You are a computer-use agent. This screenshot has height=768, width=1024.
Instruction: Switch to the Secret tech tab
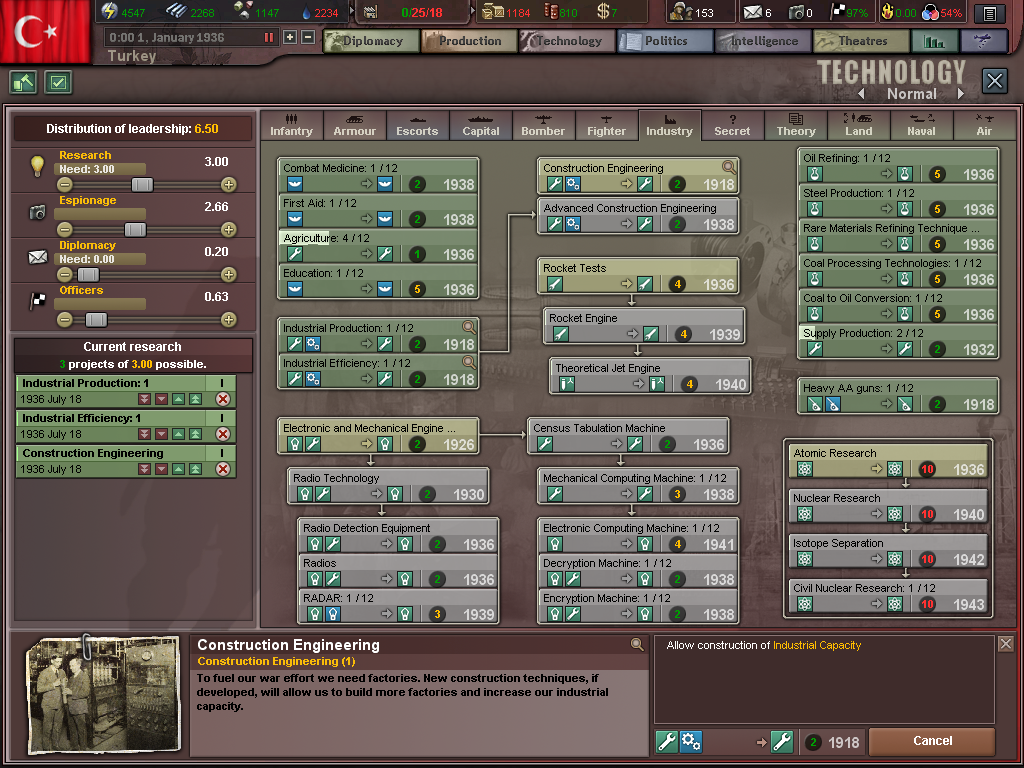tap(732, 125)
